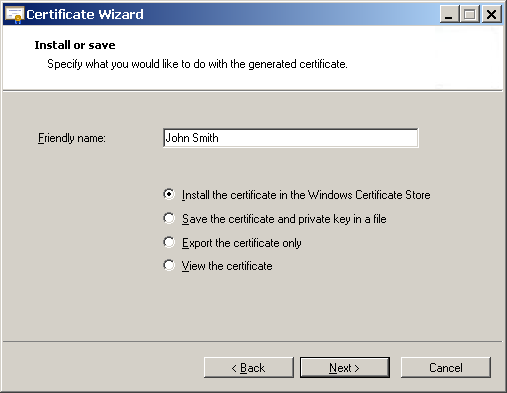
Task: Click the Install or save heading
Action: (x=75, y=45)
